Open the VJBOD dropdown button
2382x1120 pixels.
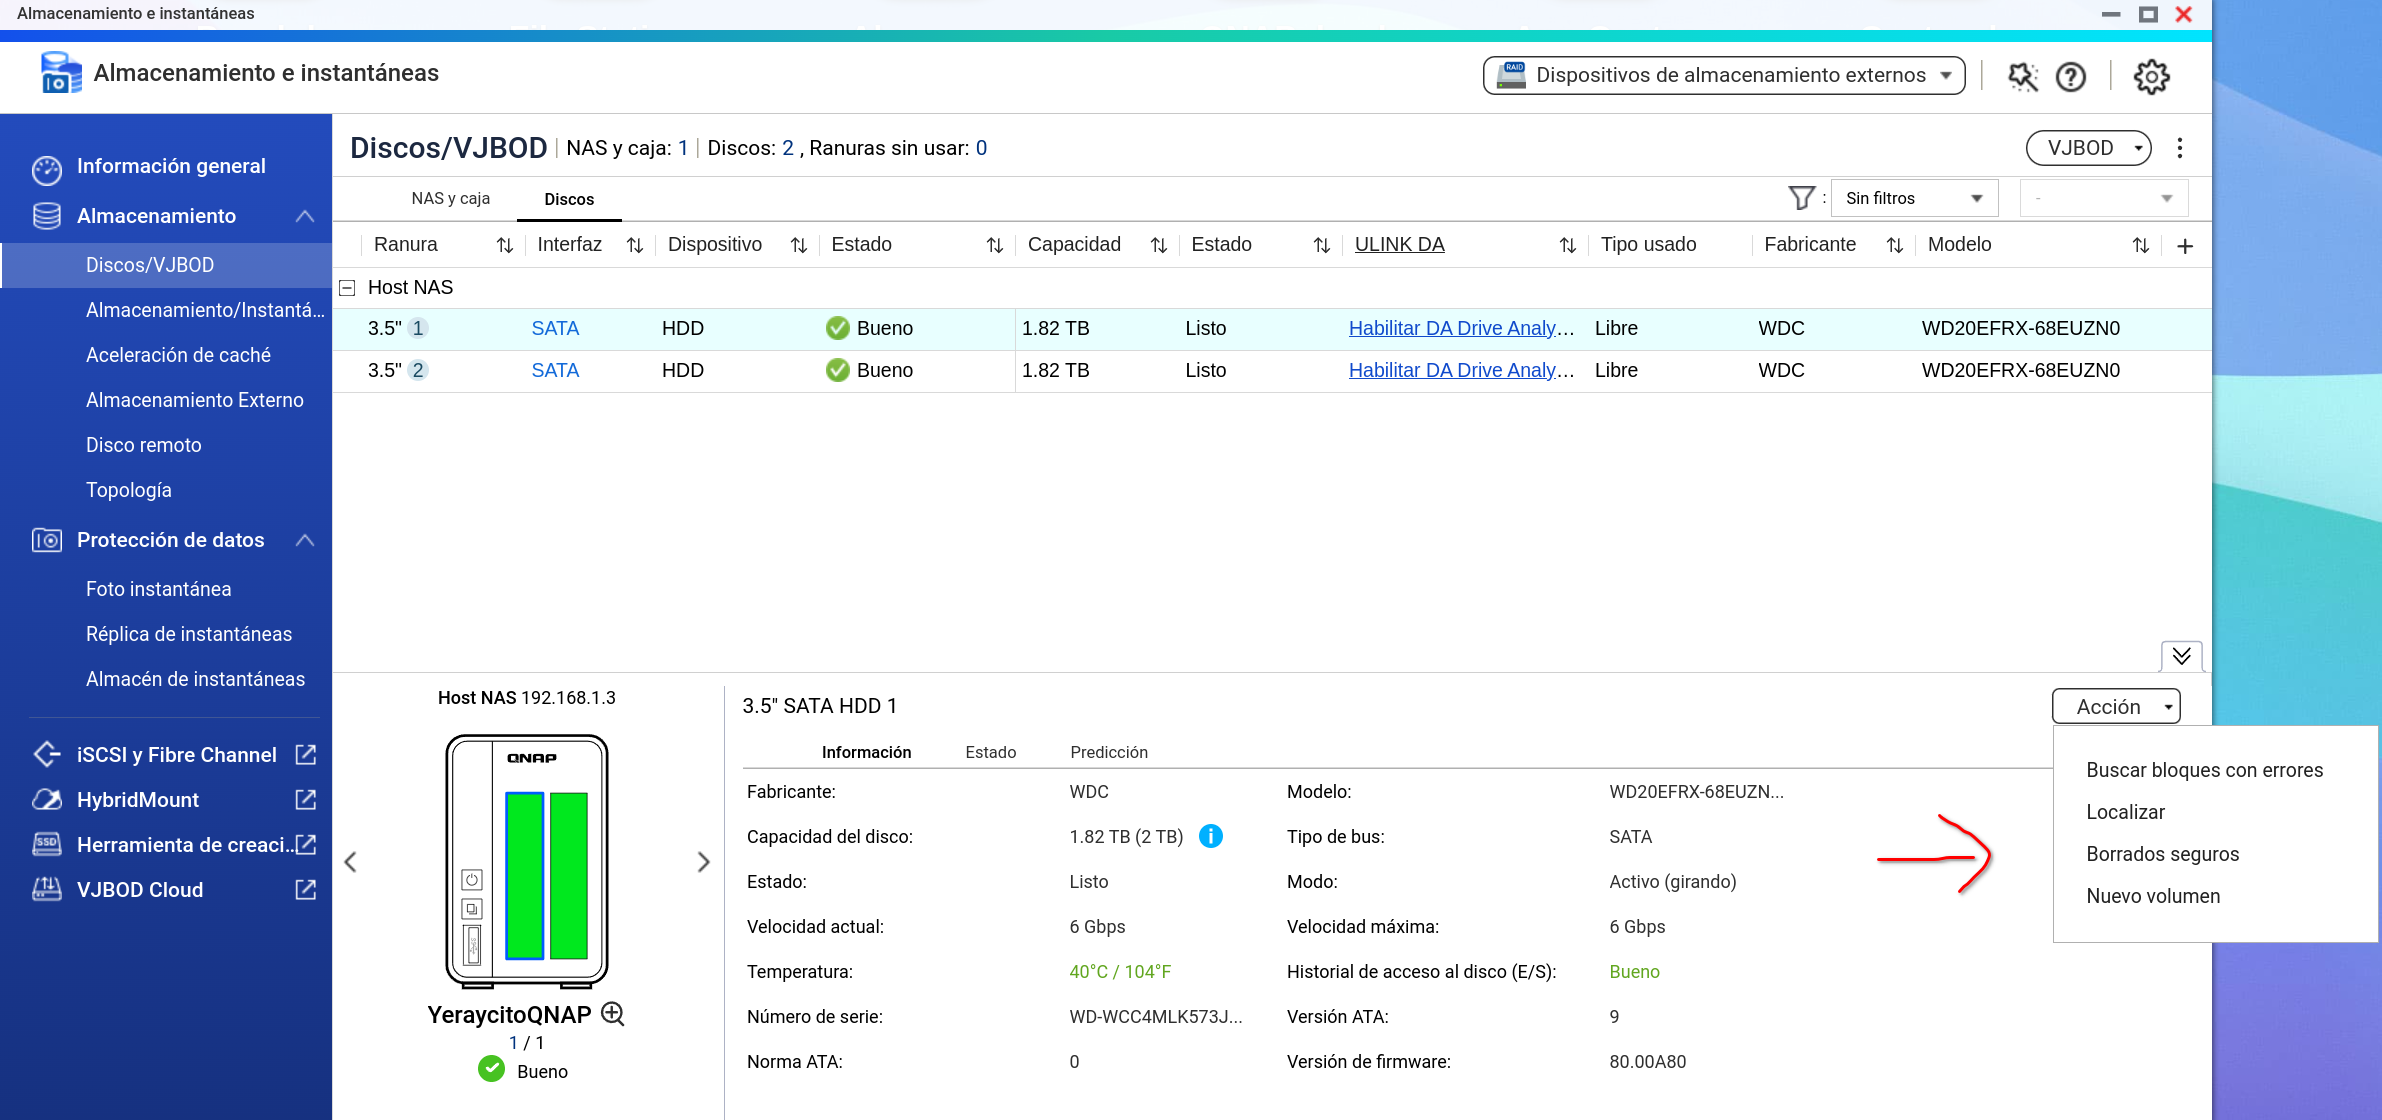coord(2088,148)
